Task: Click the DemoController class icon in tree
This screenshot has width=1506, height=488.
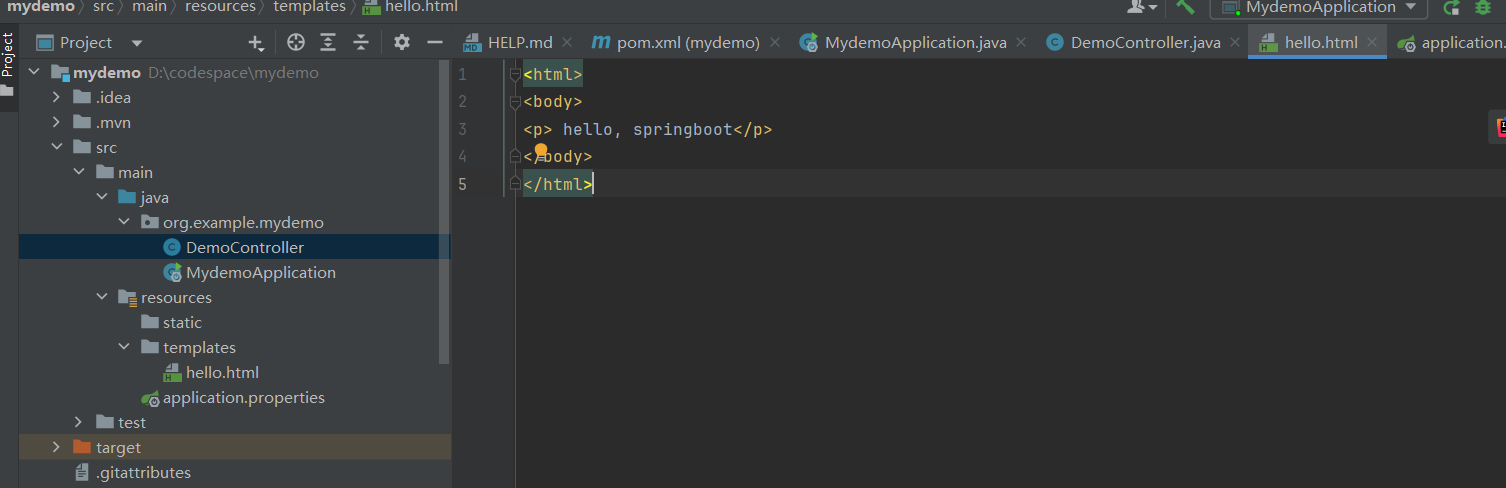Action: (171, 248)
